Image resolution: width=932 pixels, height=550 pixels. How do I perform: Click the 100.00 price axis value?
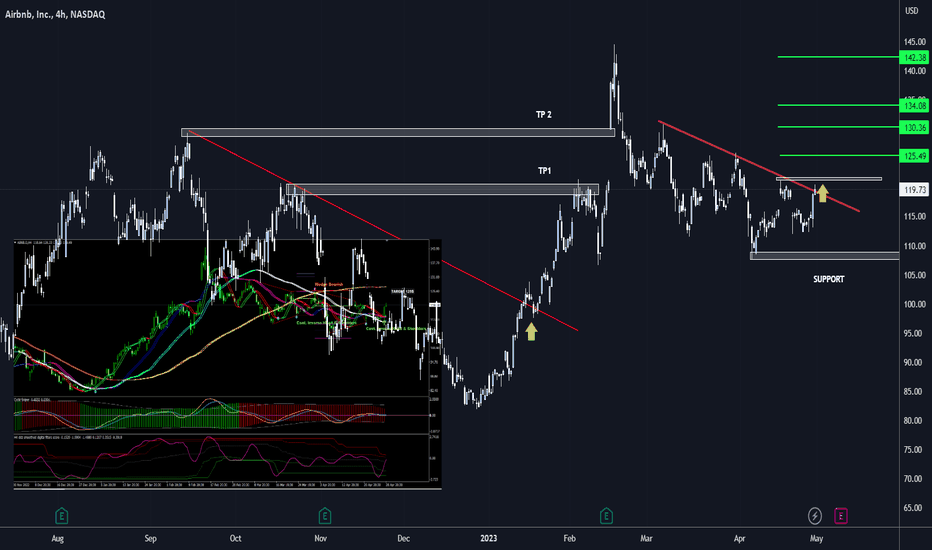915,304
